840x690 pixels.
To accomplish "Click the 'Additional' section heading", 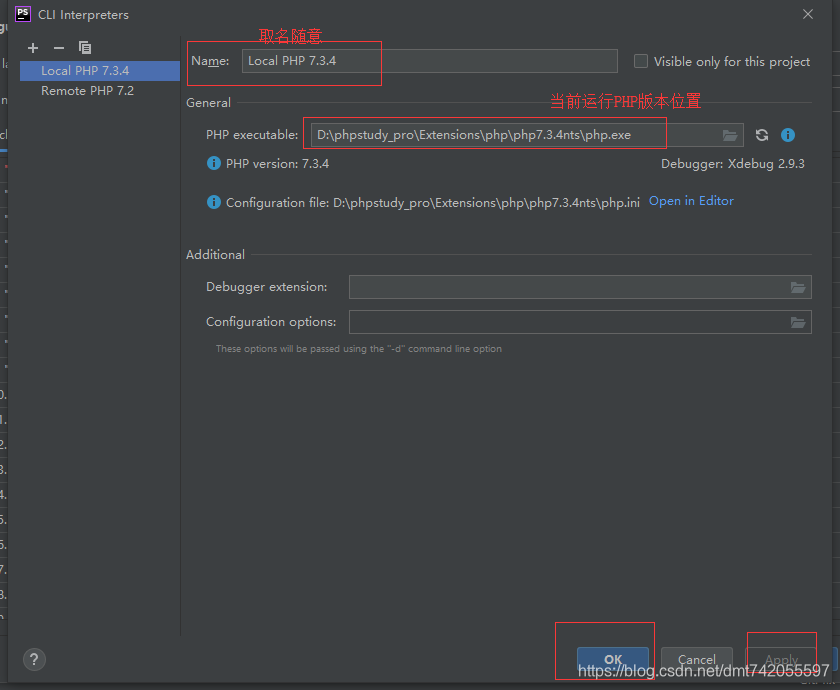I will click(x=215, y=254).
